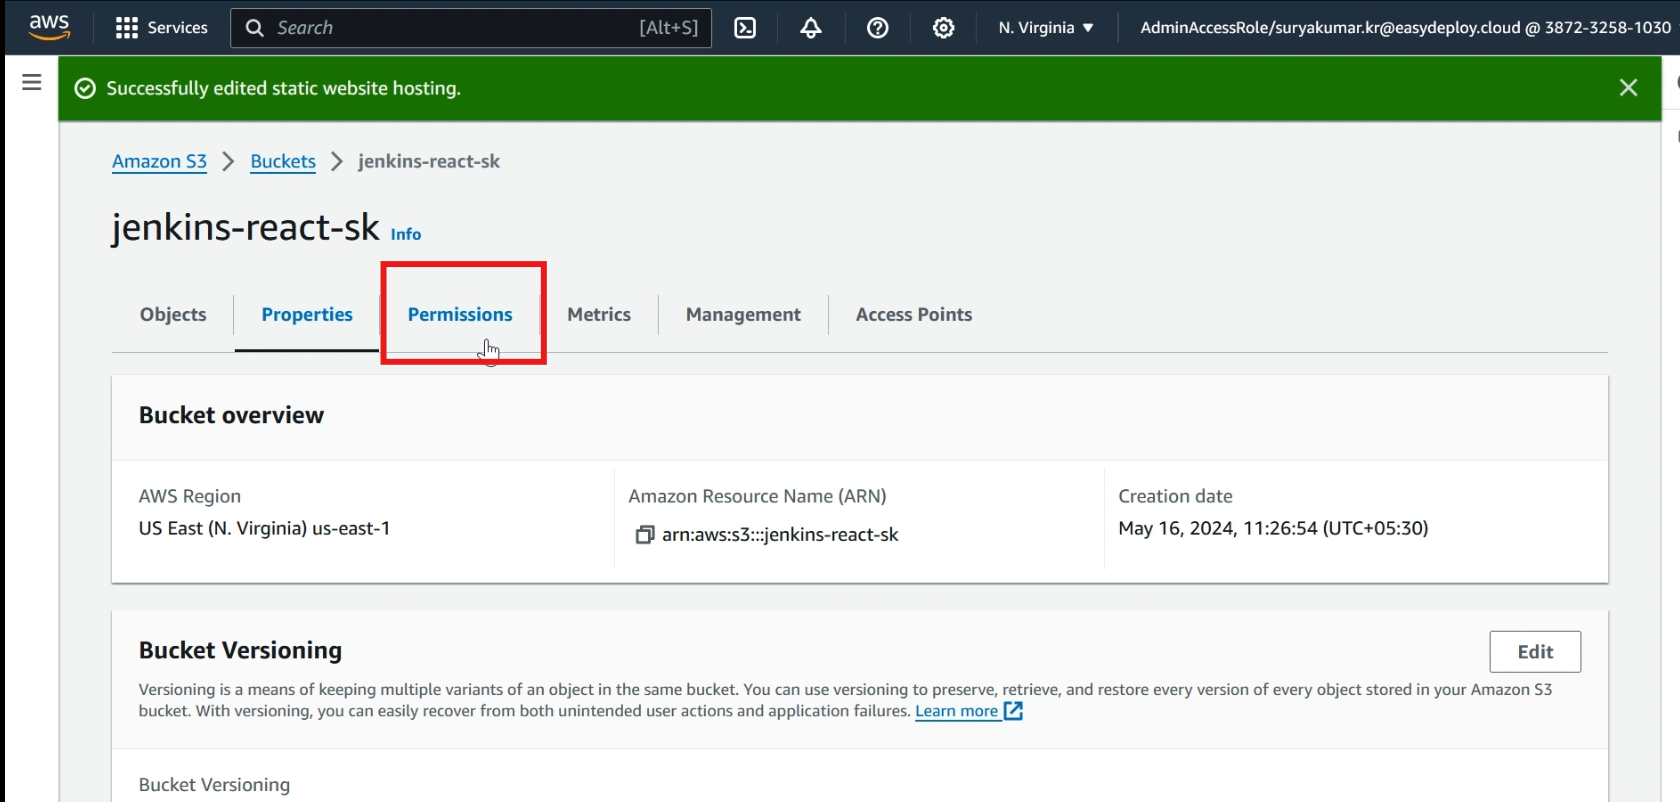The image size is (1680, 802).
Task: Open the Permissions tab
Action: [460, 314]
